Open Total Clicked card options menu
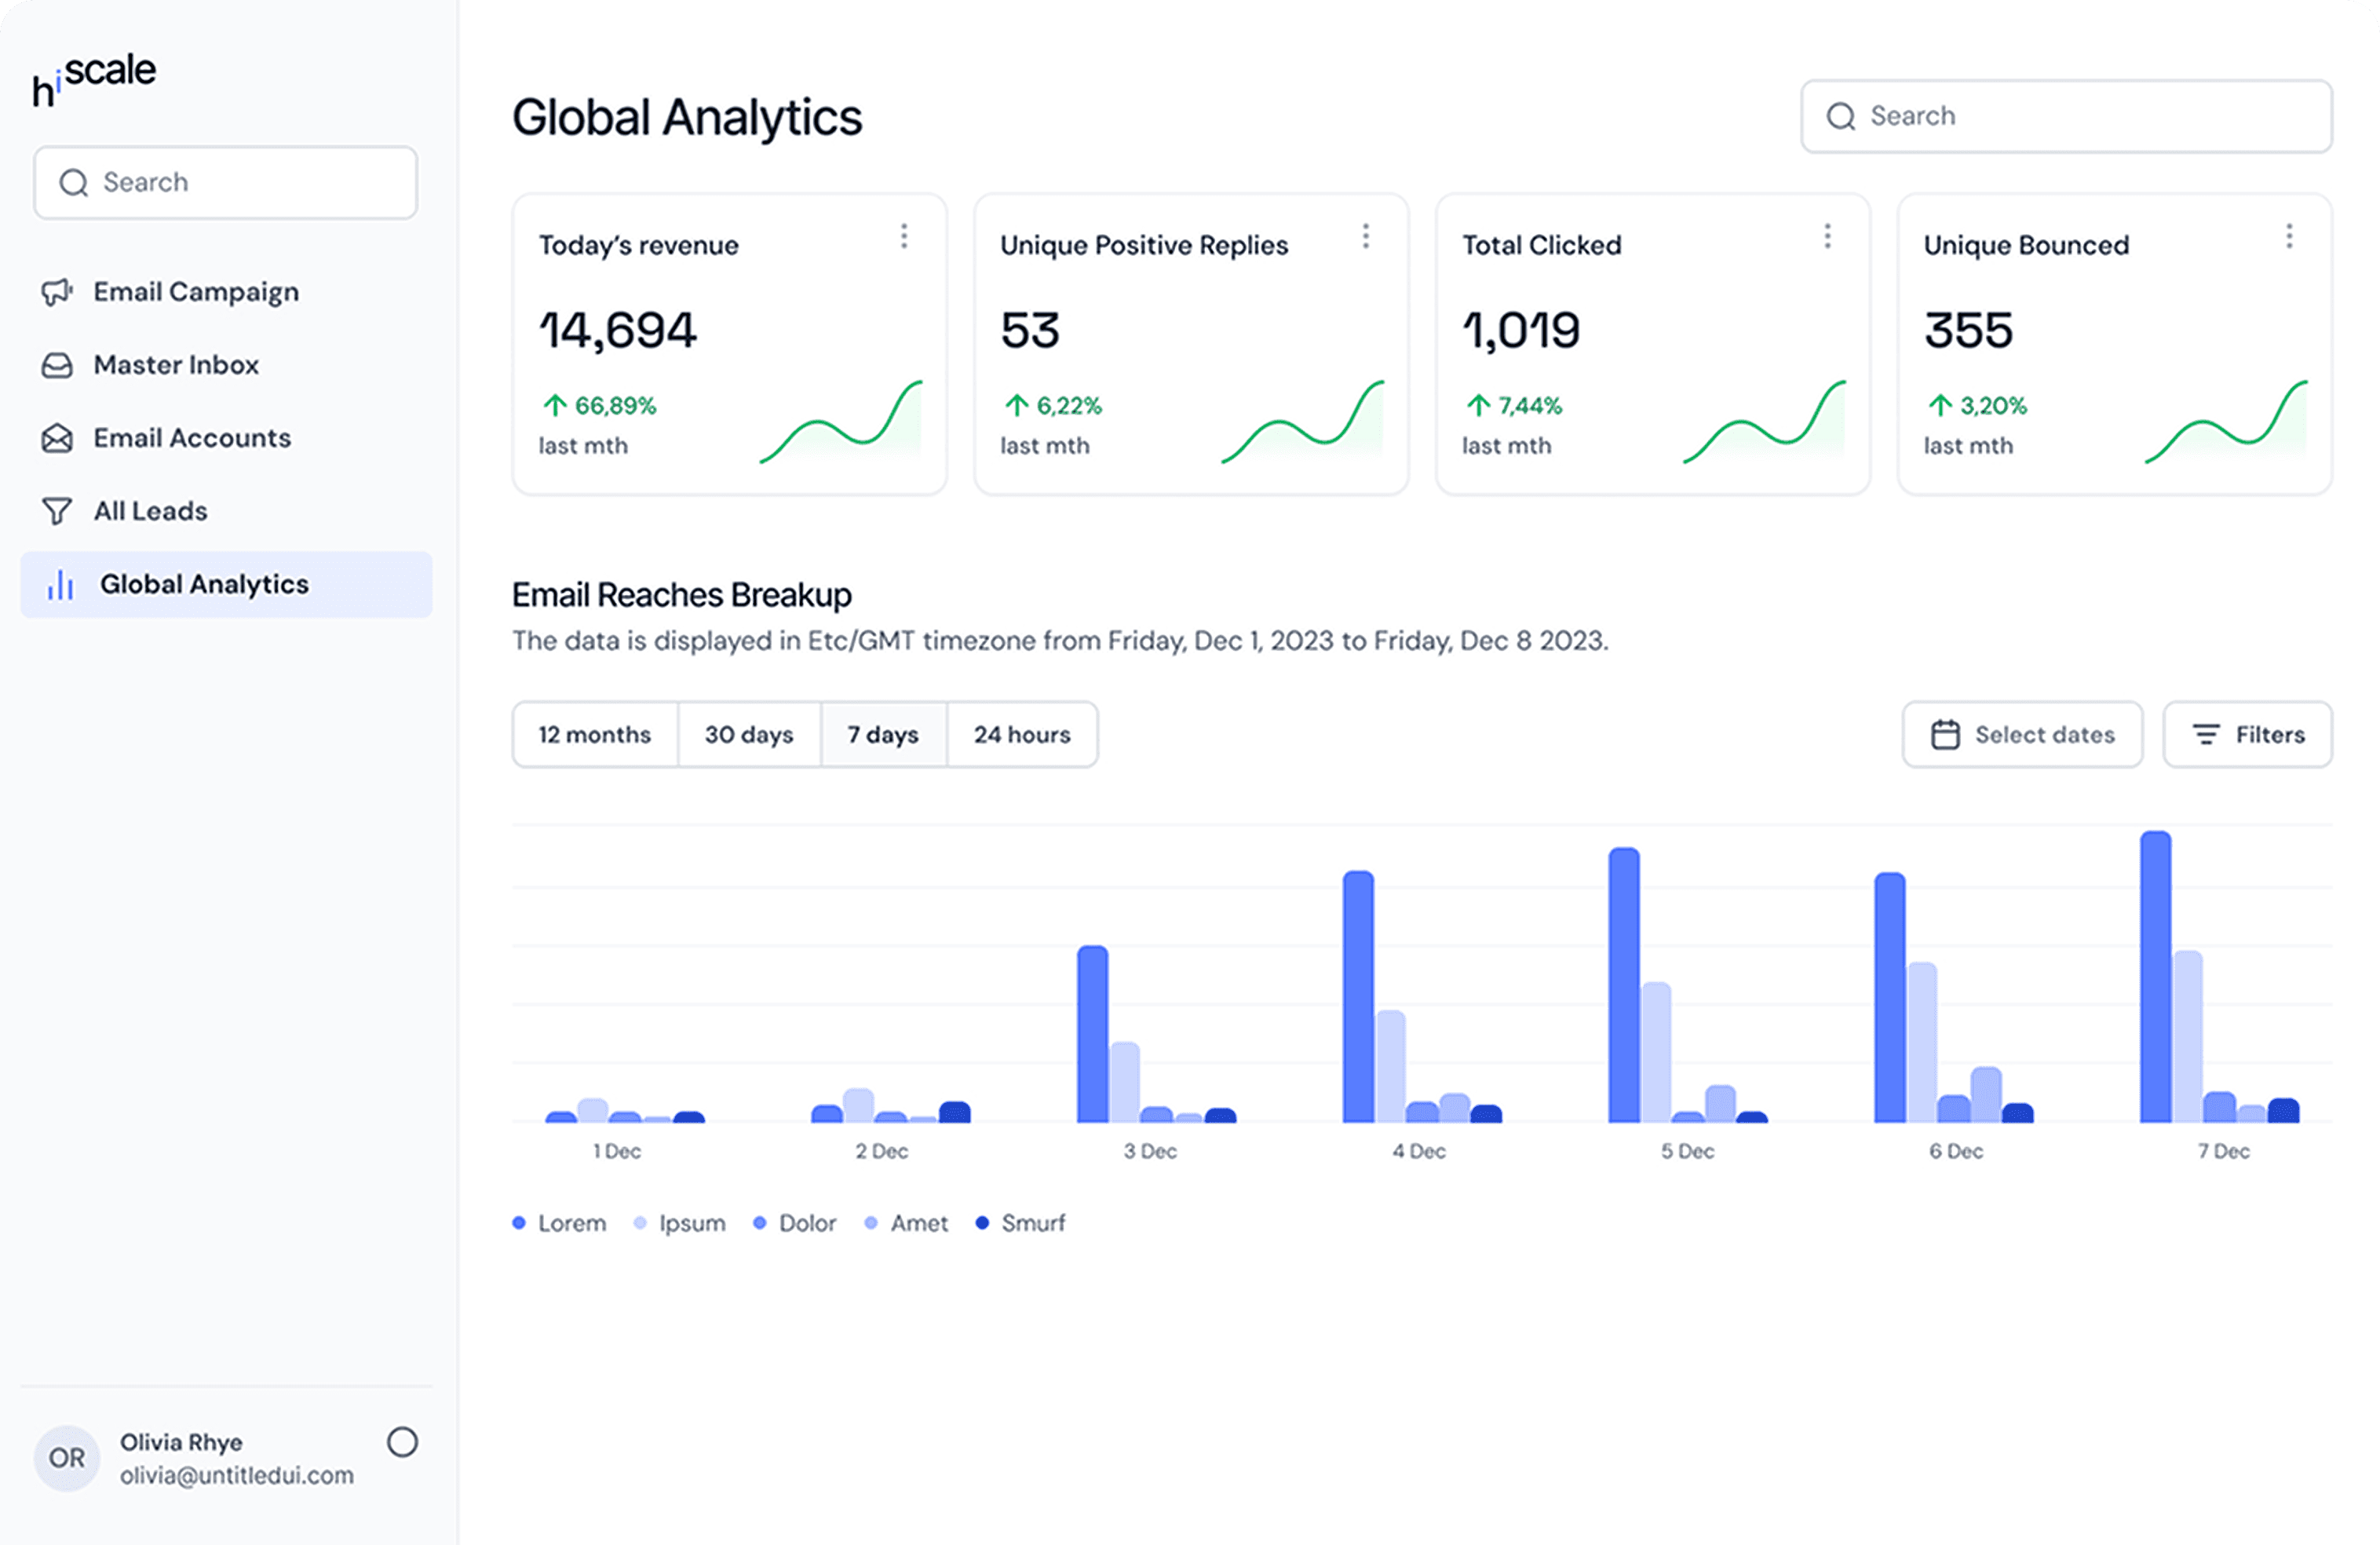The image size is (2380, 1545). (x=1828, y=237)
